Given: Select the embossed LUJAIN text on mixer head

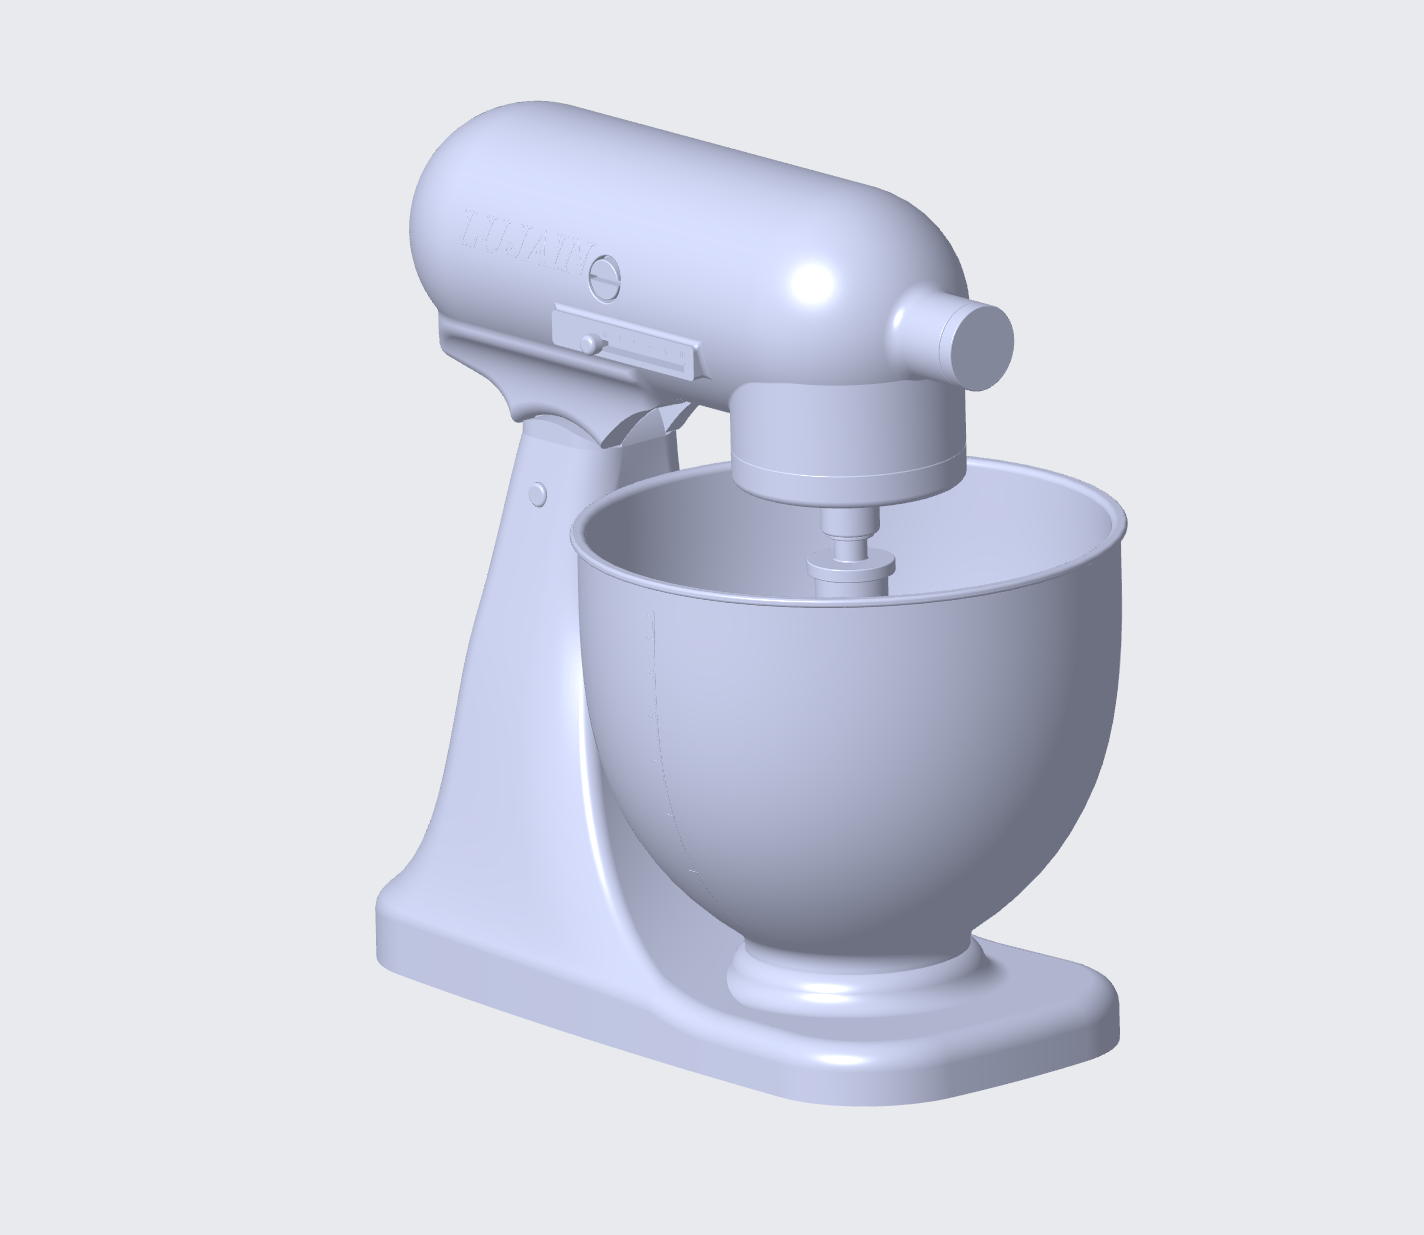Looking at the screenshot, I should 525,243.
